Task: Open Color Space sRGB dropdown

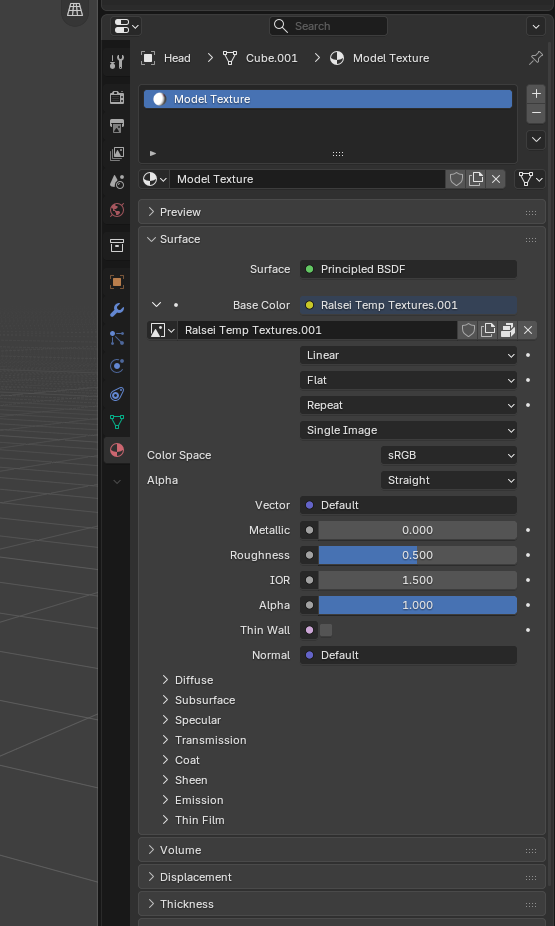Action: pos(449,455)
